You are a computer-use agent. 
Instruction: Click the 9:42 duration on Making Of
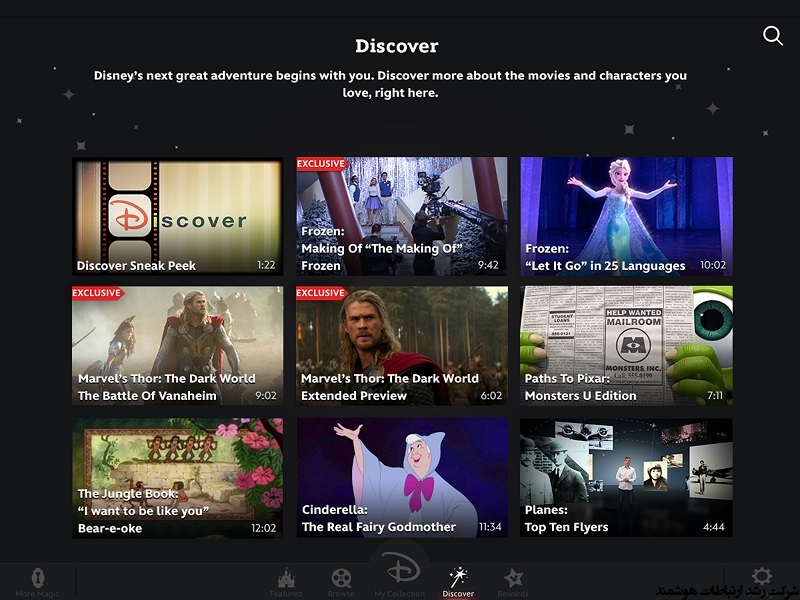[488, 265]
